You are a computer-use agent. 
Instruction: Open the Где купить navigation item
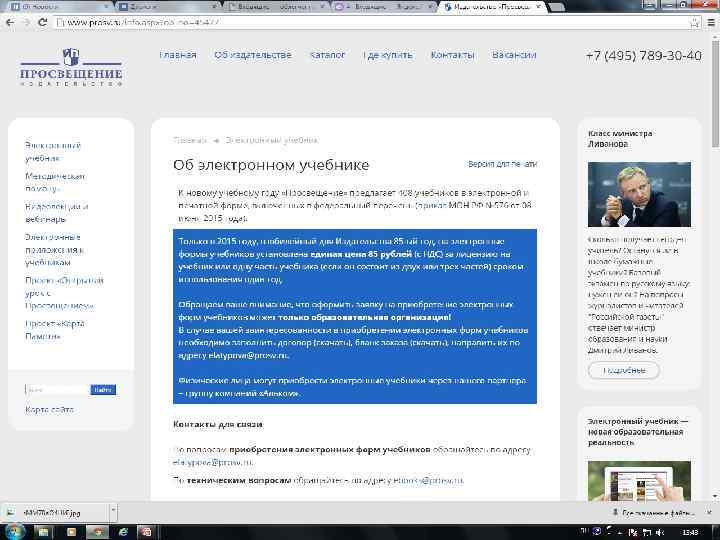388,55
